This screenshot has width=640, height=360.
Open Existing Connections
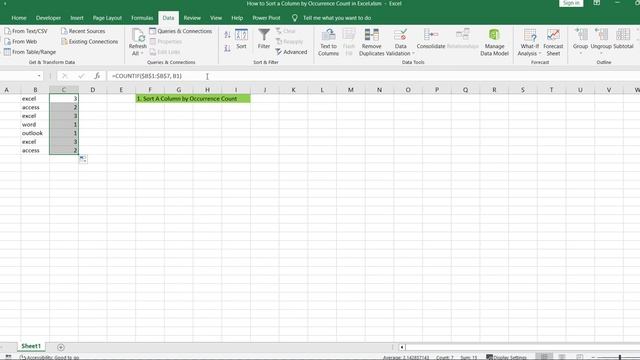pyautogui.click(x=89, y=42)
